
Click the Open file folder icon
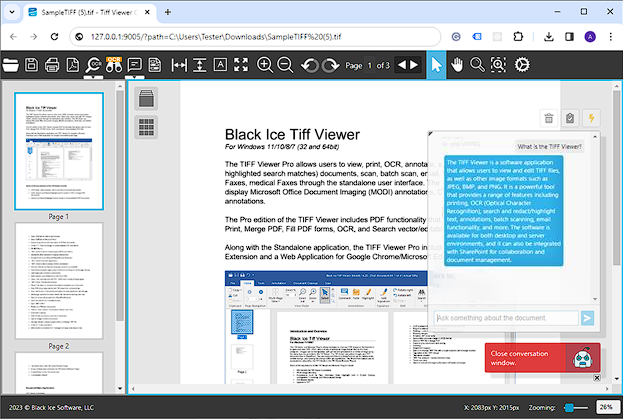click(x=11, y=65)
